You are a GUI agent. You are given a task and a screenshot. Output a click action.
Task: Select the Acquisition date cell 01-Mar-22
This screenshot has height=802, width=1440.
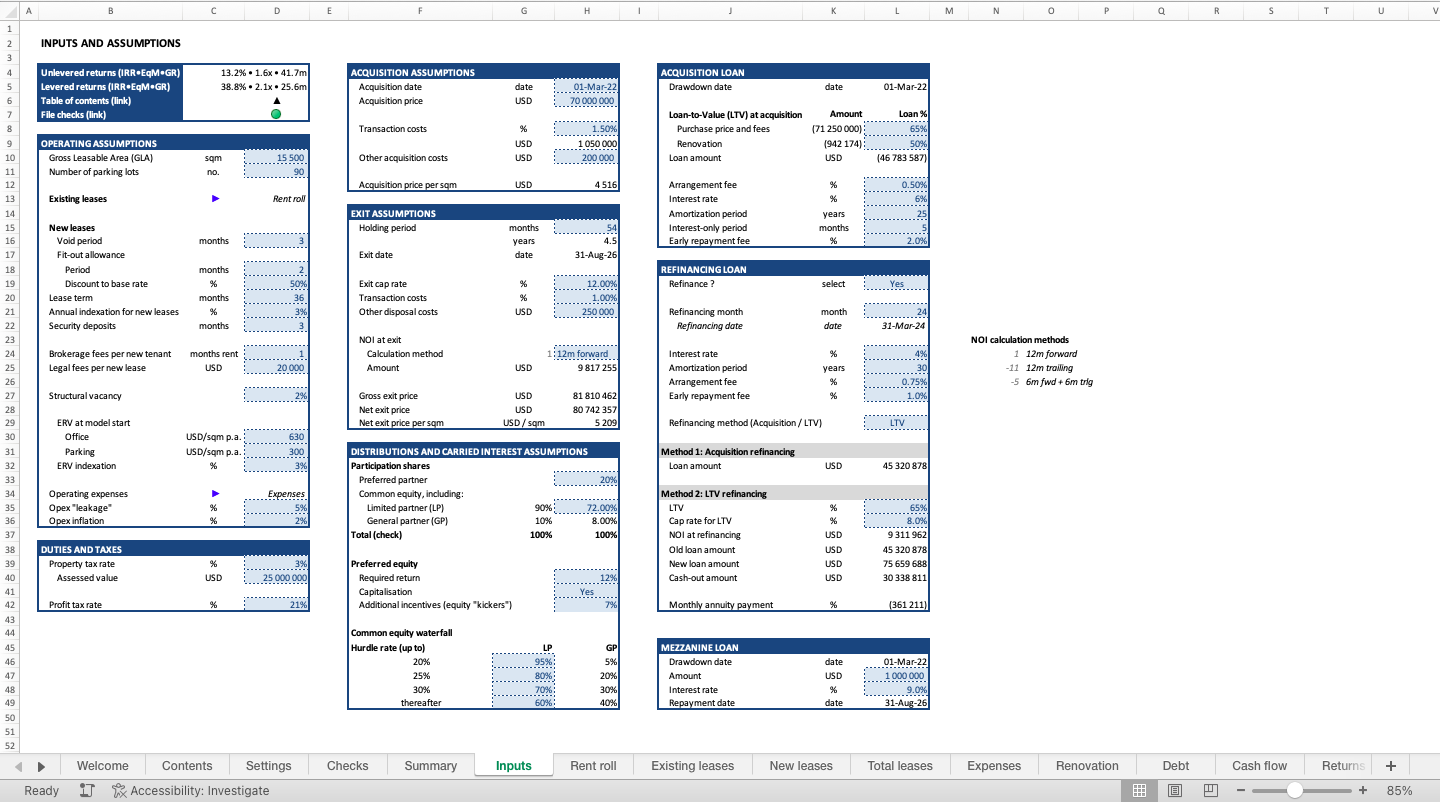[586, 87]
